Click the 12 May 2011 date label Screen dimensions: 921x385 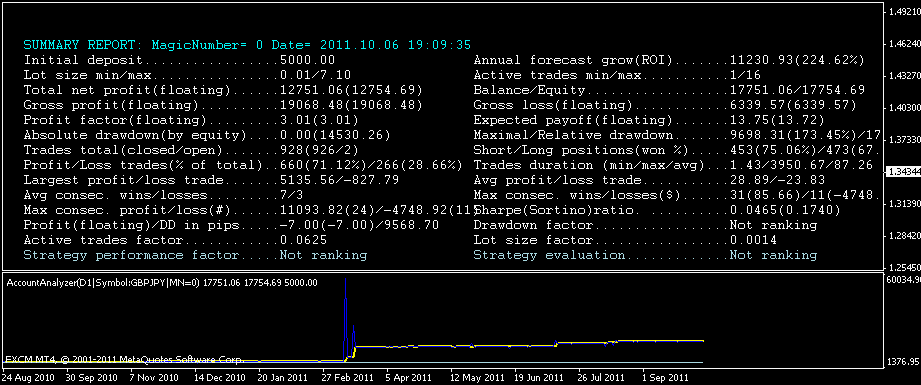point(476,378)
